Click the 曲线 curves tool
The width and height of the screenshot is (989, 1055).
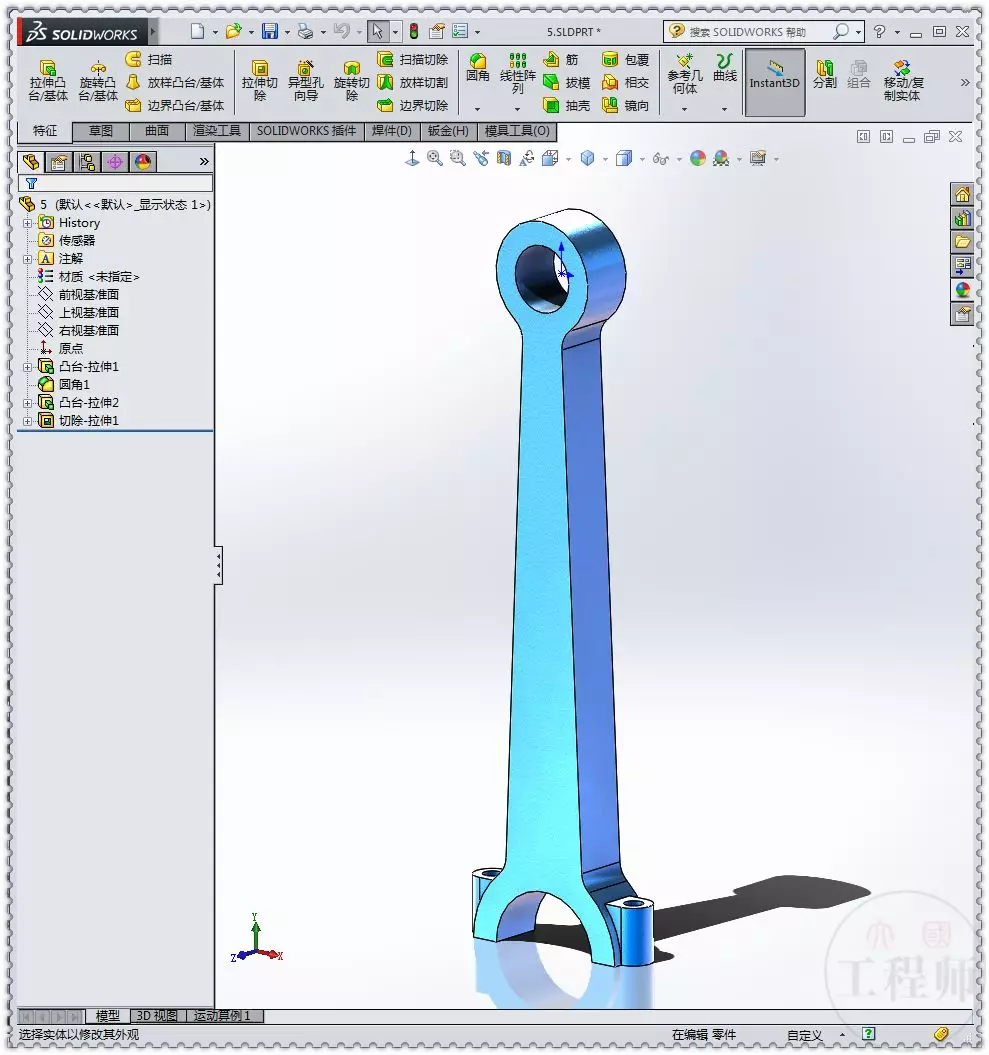[725, 68]
